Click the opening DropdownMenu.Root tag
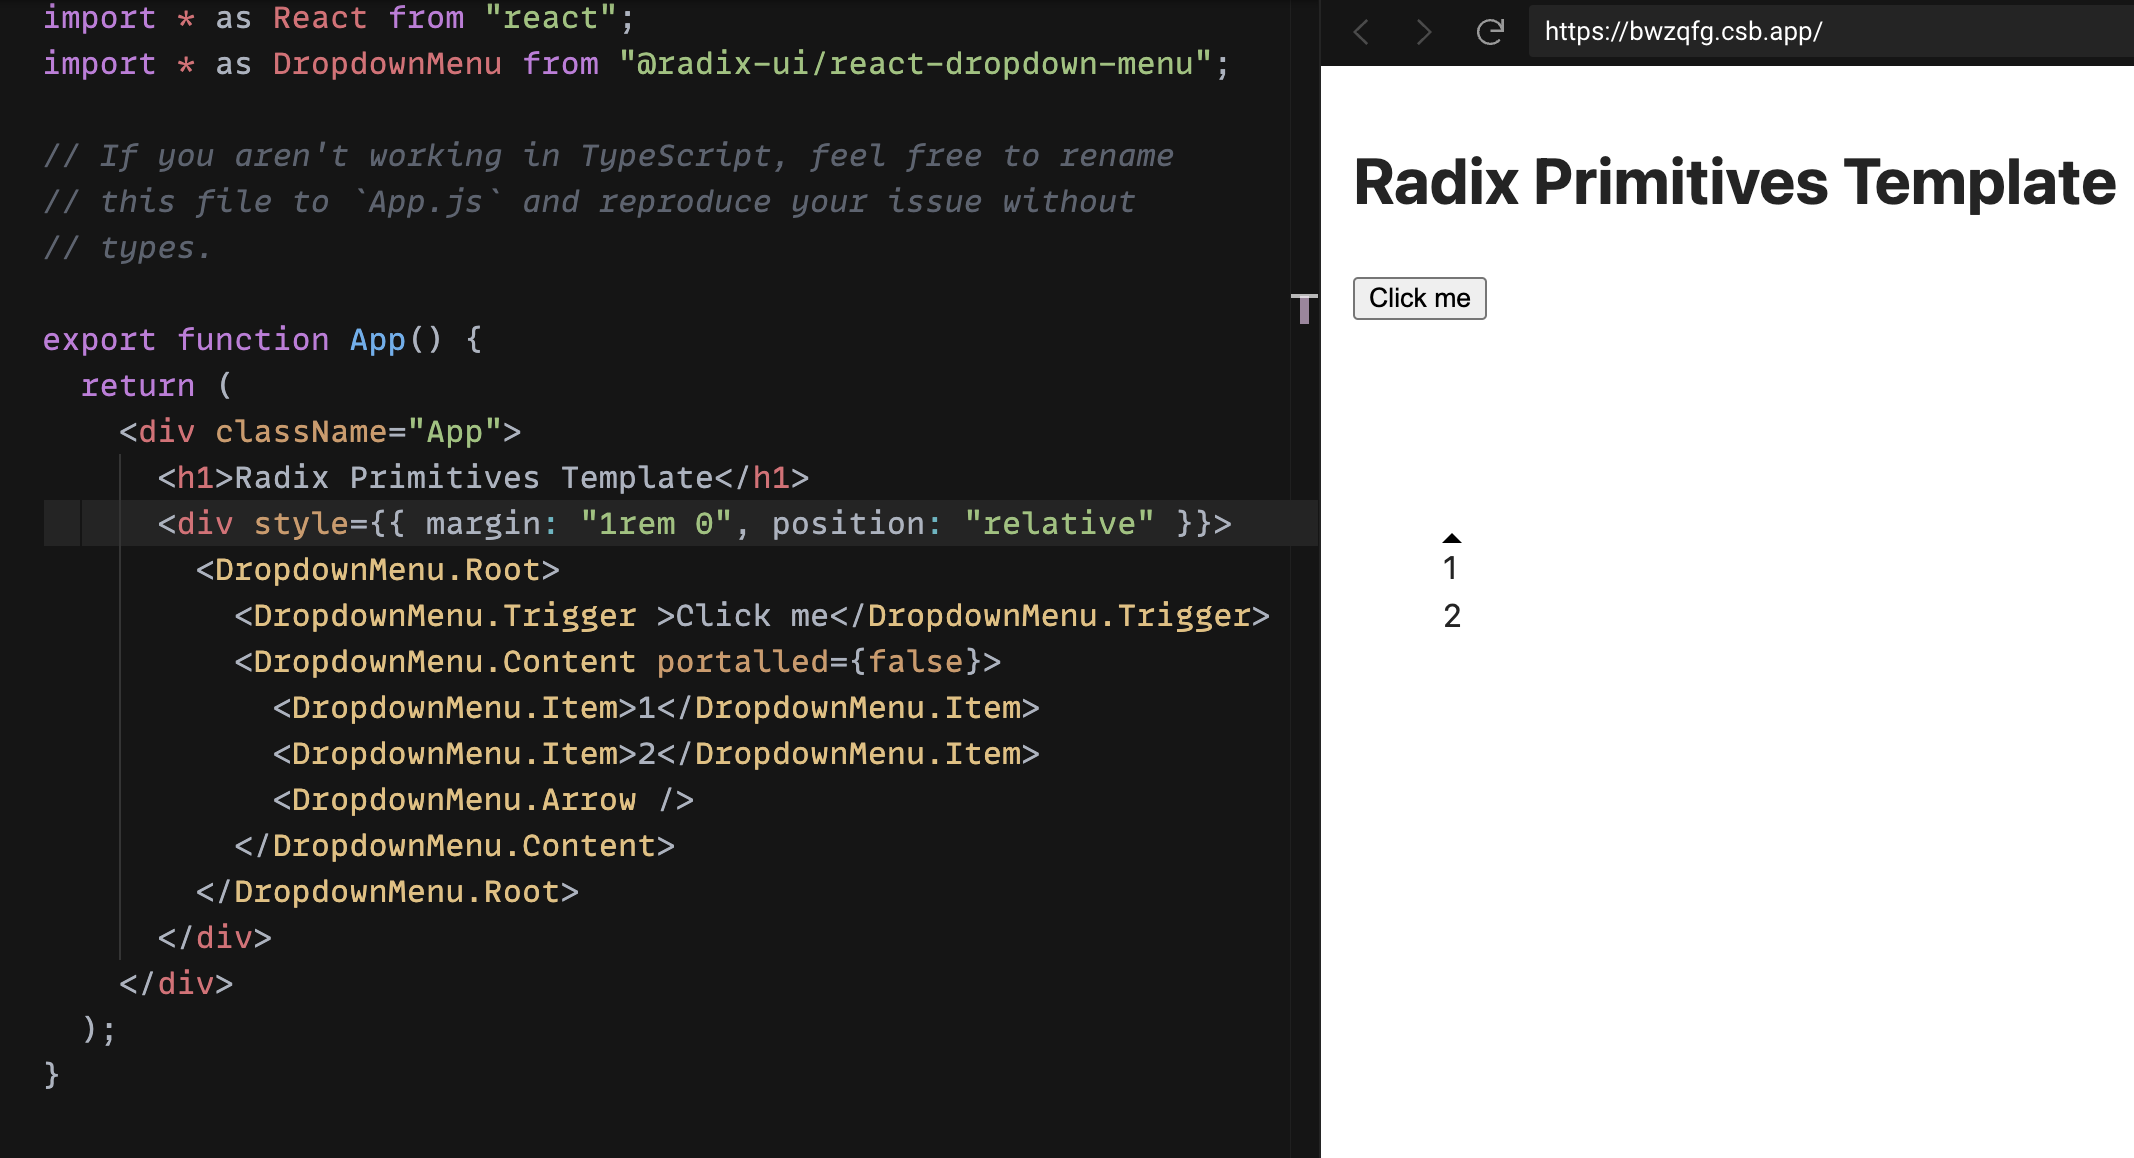The image size is (2134, 1158). (378, 570)
